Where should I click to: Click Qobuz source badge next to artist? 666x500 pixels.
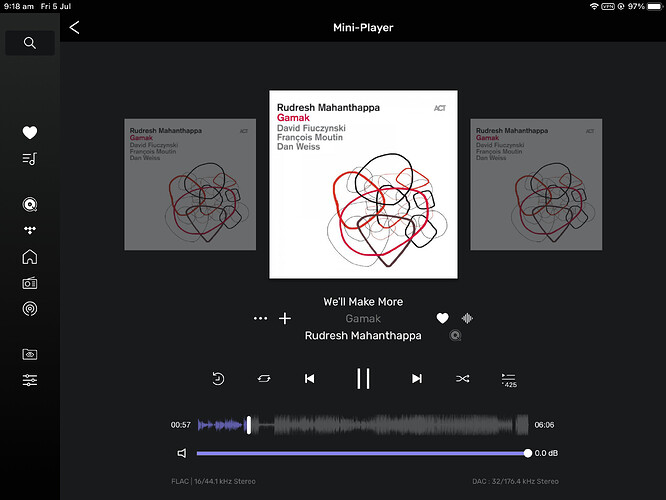(x=455, y=336)
